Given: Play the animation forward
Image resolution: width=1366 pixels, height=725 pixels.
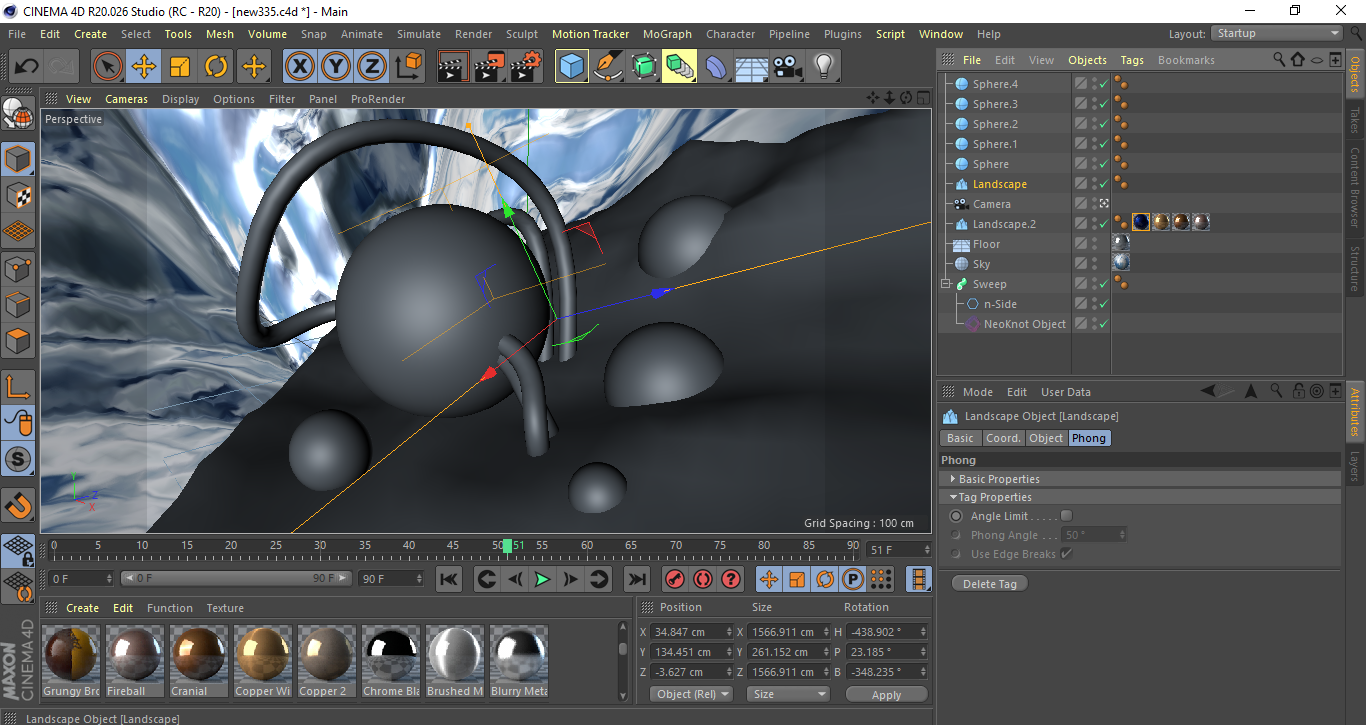Looking at the screenshot, I should tap(542, 579).
